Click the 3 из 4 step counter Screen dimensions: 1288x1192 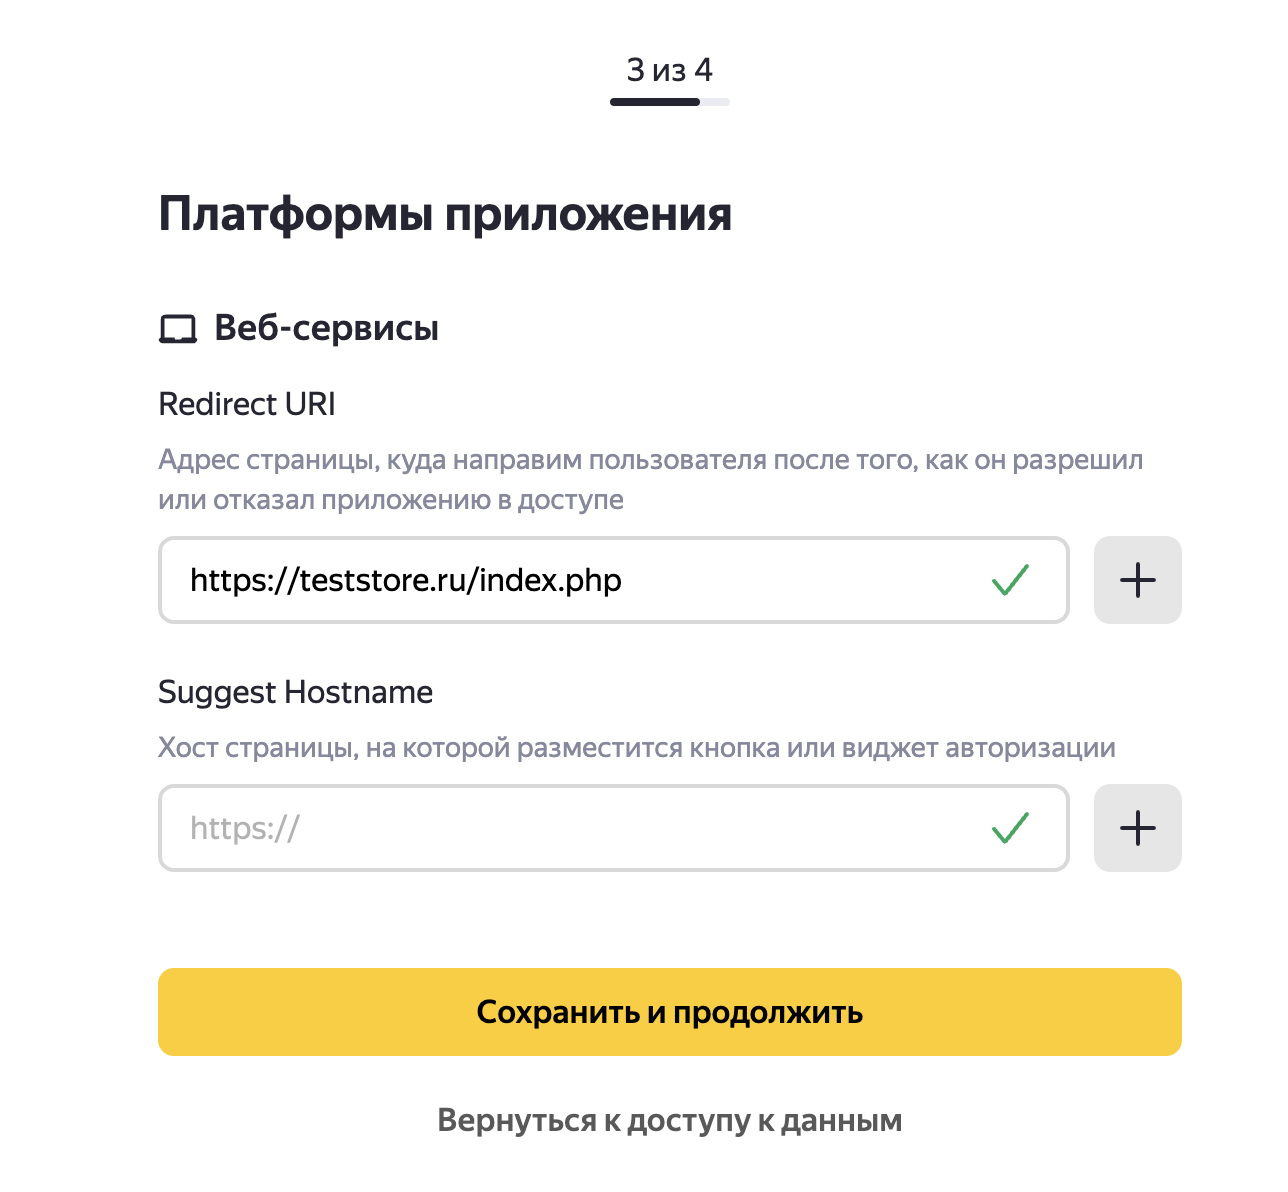tap(669, 70)
